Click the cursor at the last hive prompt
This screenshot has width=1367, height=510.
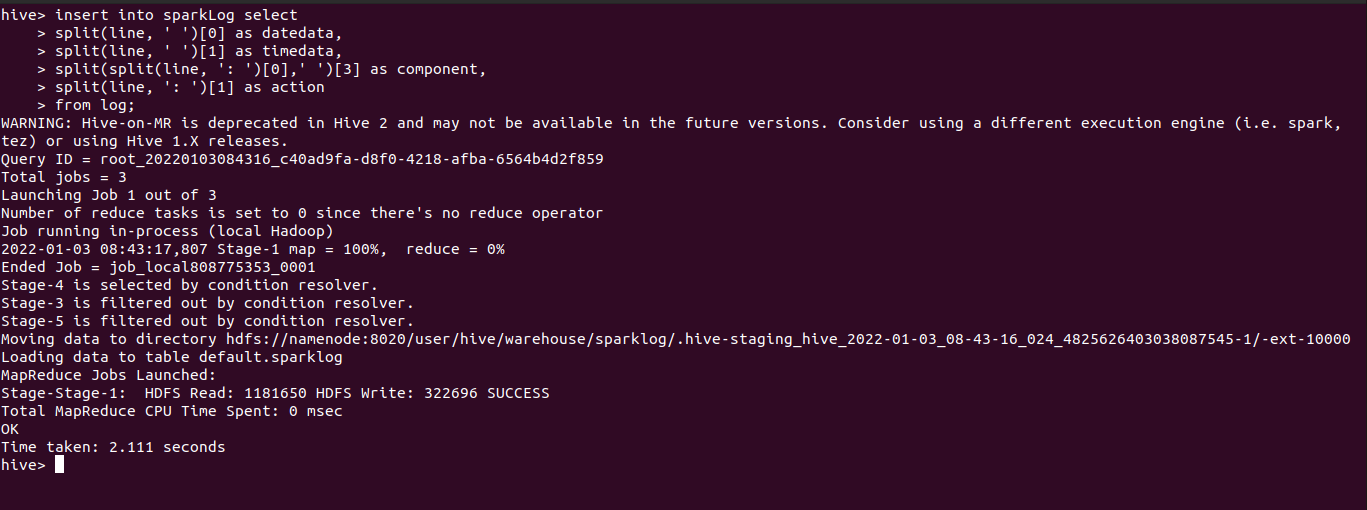[x=60, y=465]
